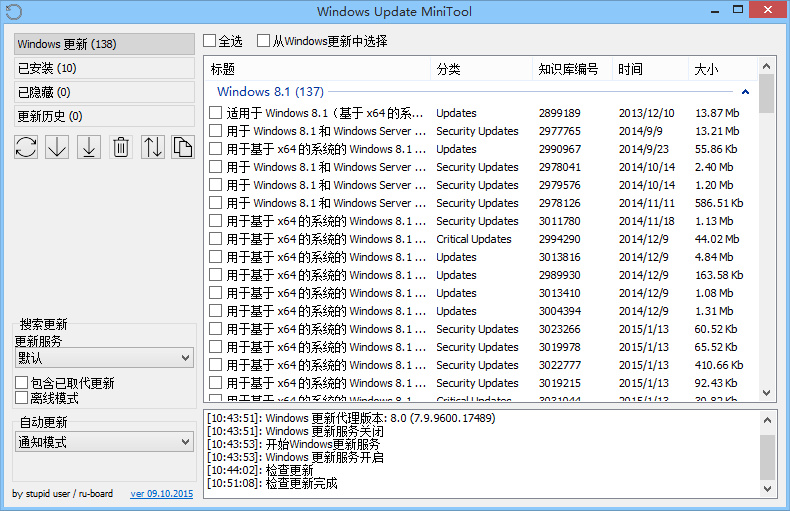Click KB number 3004394
The height and width of the screenshot is (511, 790).
click(559, 311)
